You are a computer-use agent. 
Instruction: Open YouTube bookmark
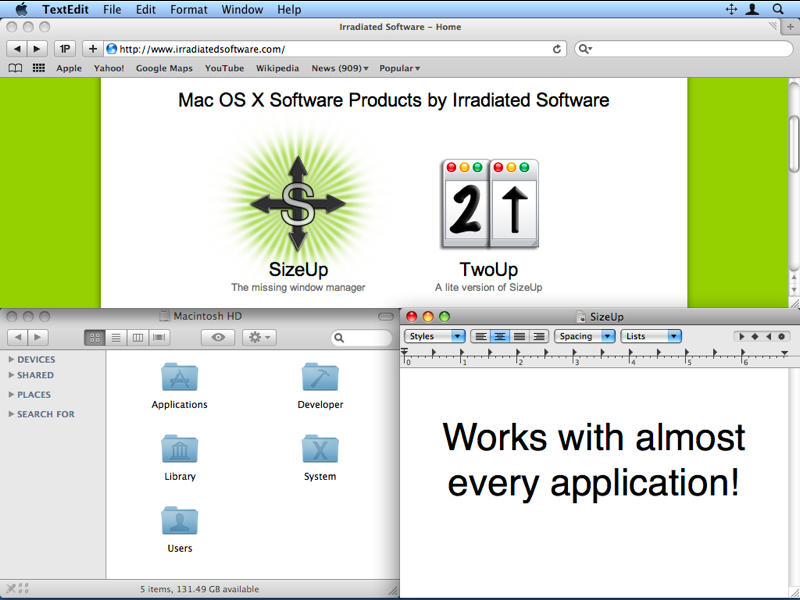pyautogui.click(x=224, y=68)
